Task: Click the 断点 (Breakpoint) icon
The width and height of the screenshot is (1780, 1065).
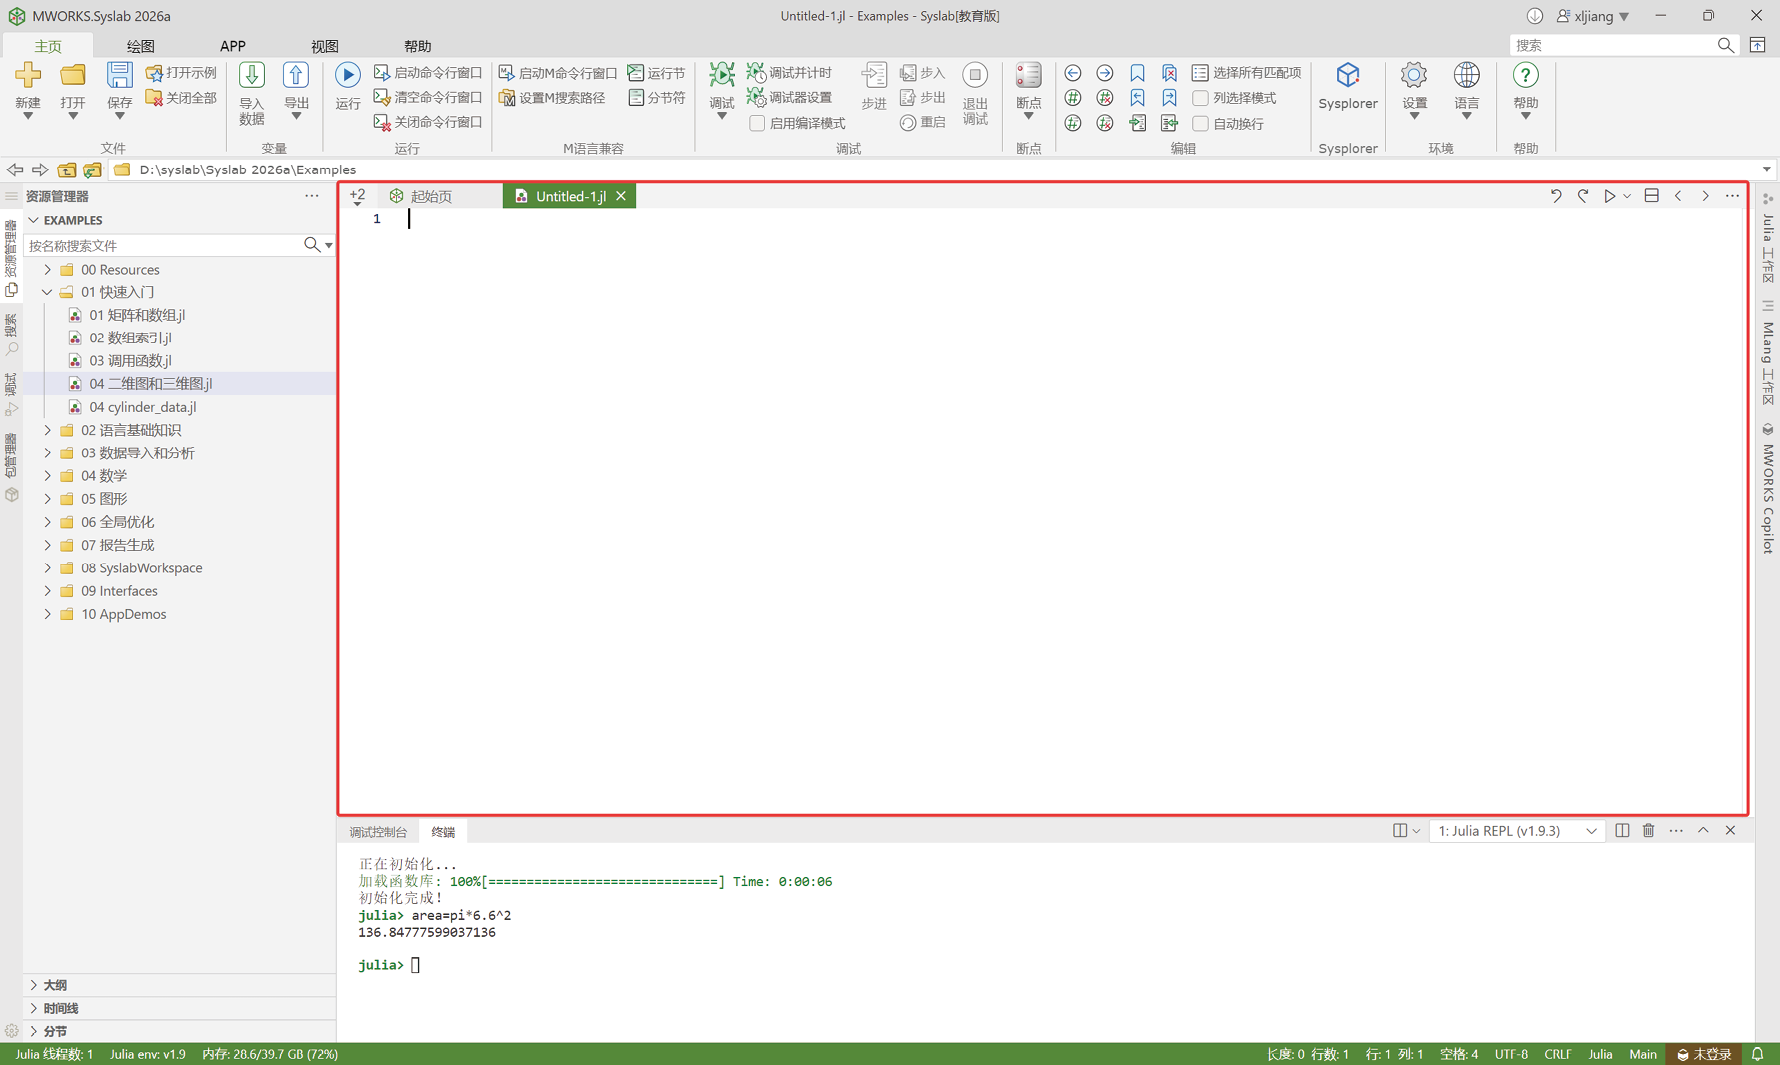Action: [x=1028, y=75]
